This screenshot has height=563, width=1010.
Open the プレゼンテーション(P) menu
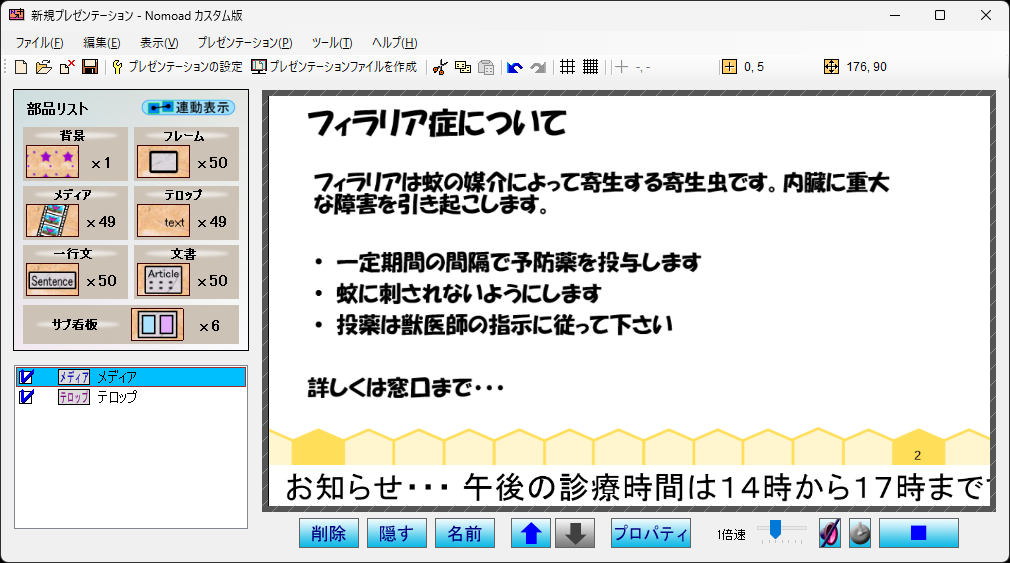245,43
